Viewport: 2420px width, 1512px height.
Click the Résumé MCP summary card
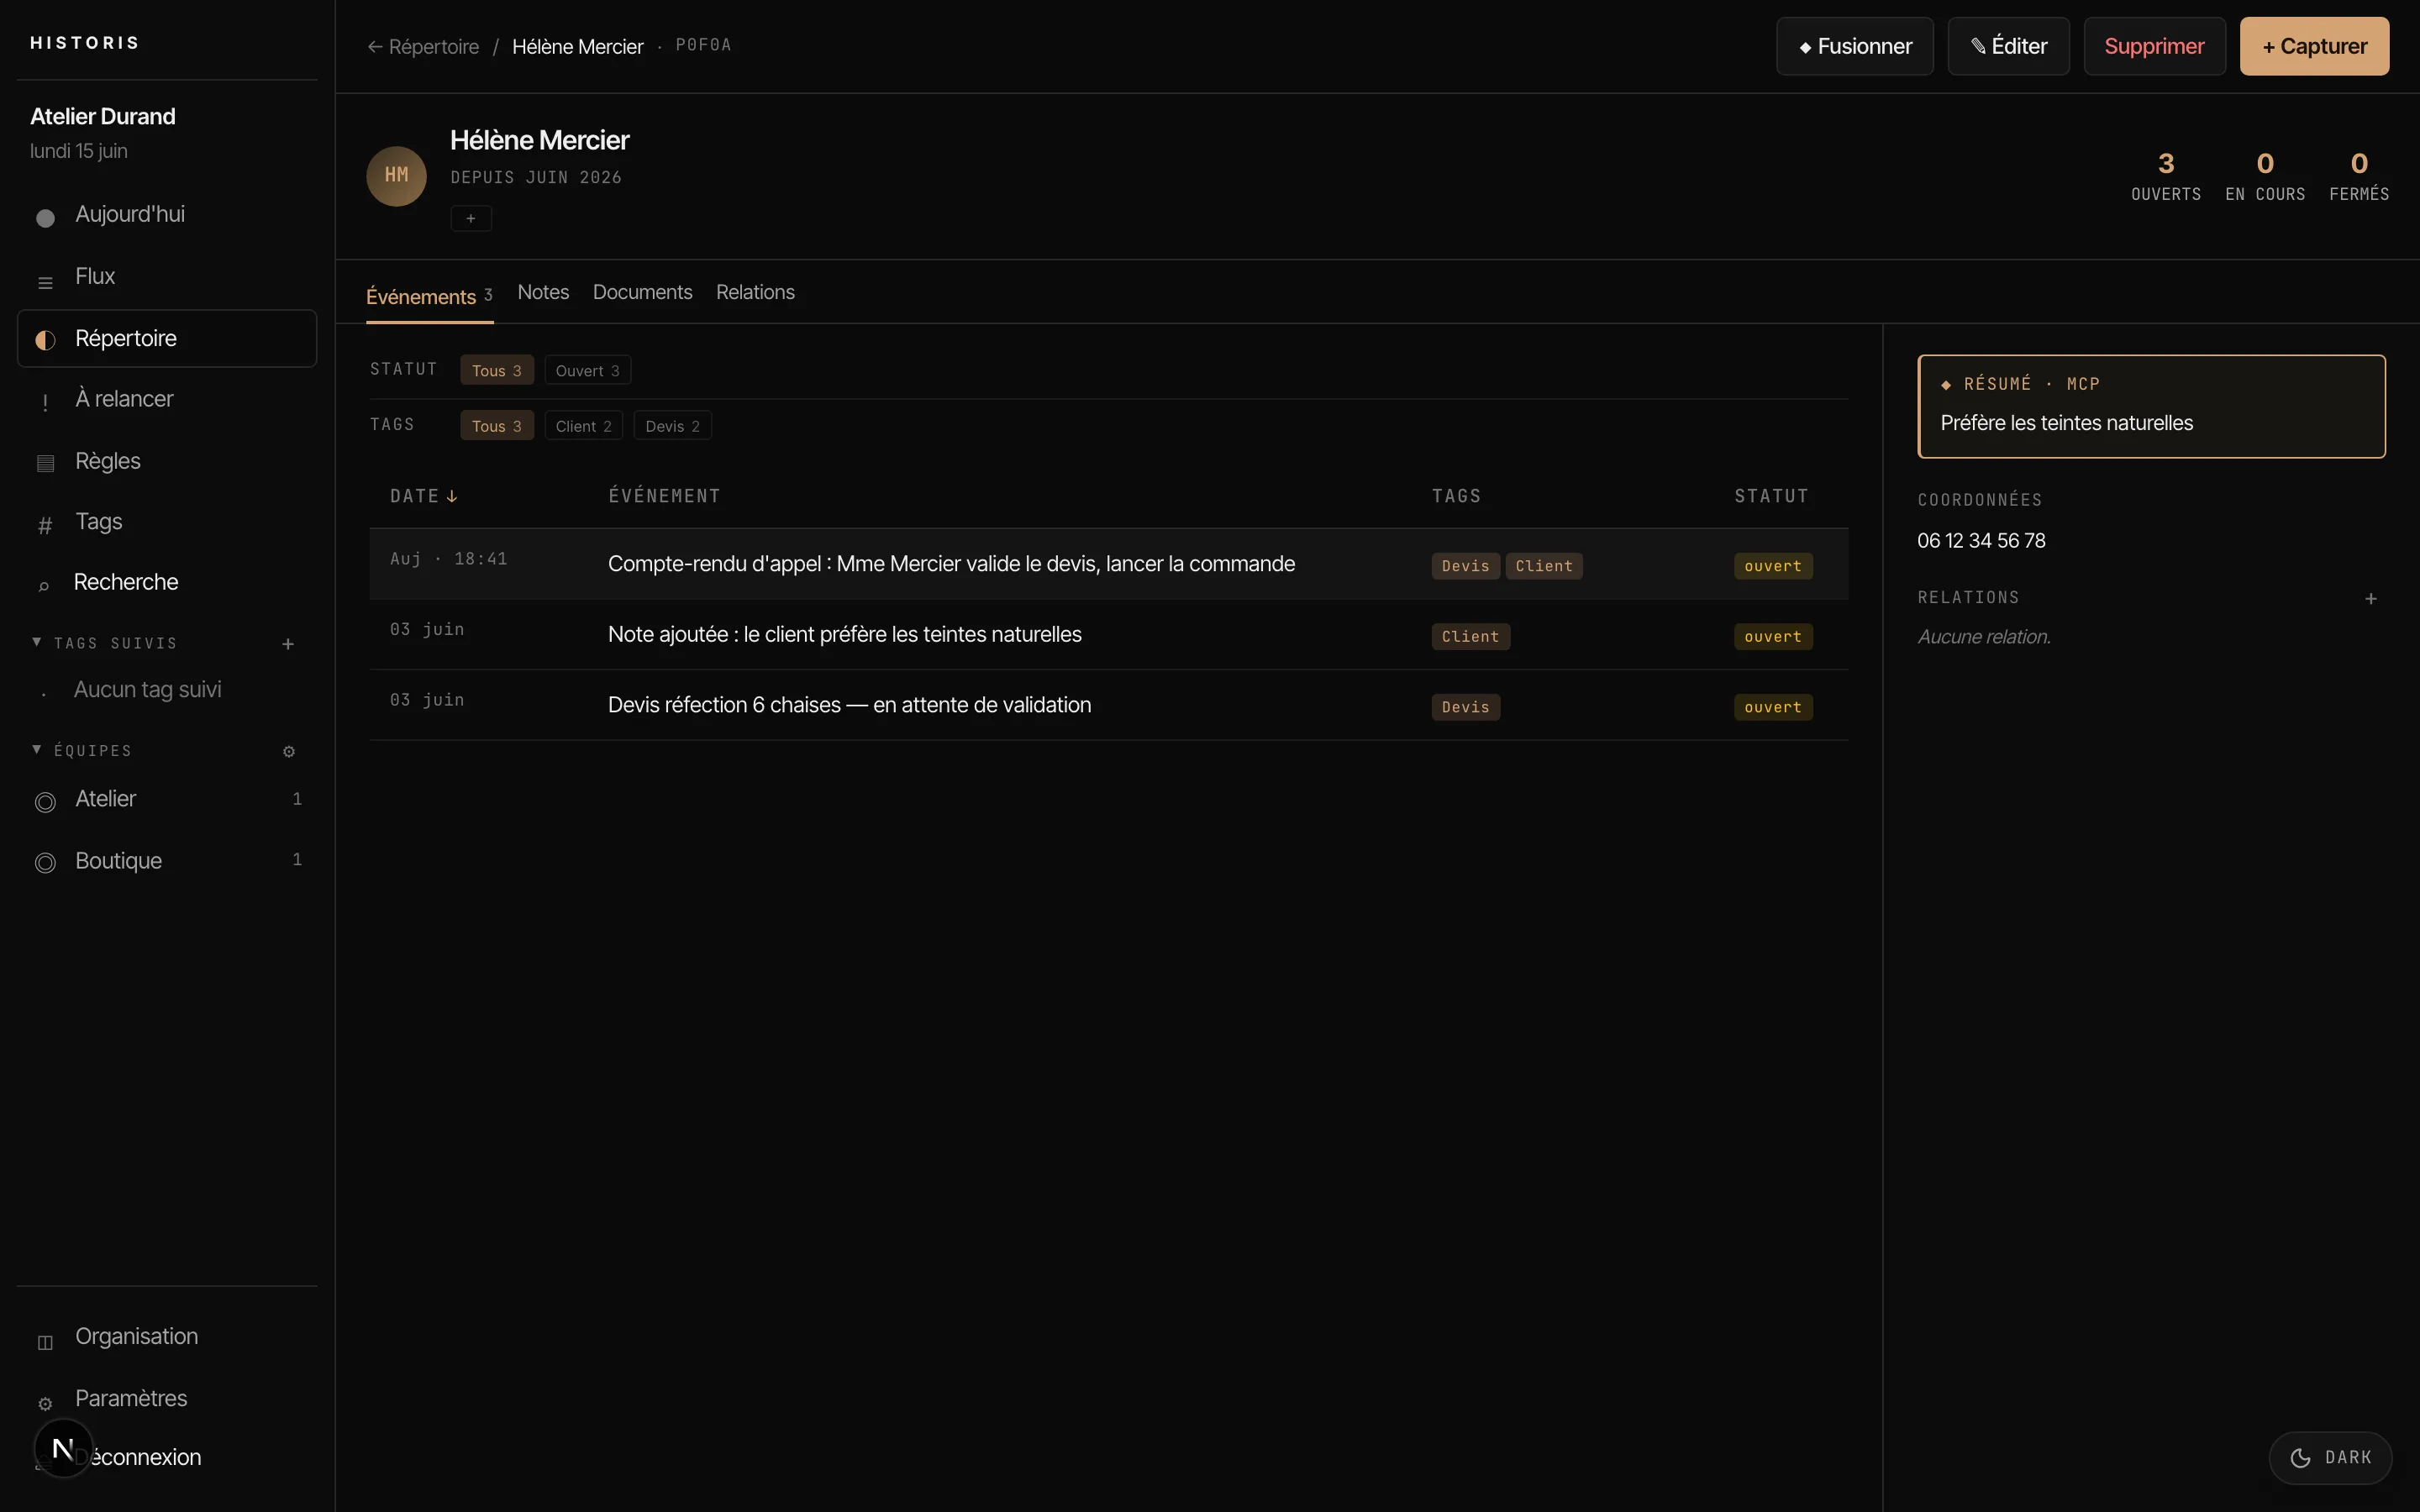click(x=2151, y=407)
